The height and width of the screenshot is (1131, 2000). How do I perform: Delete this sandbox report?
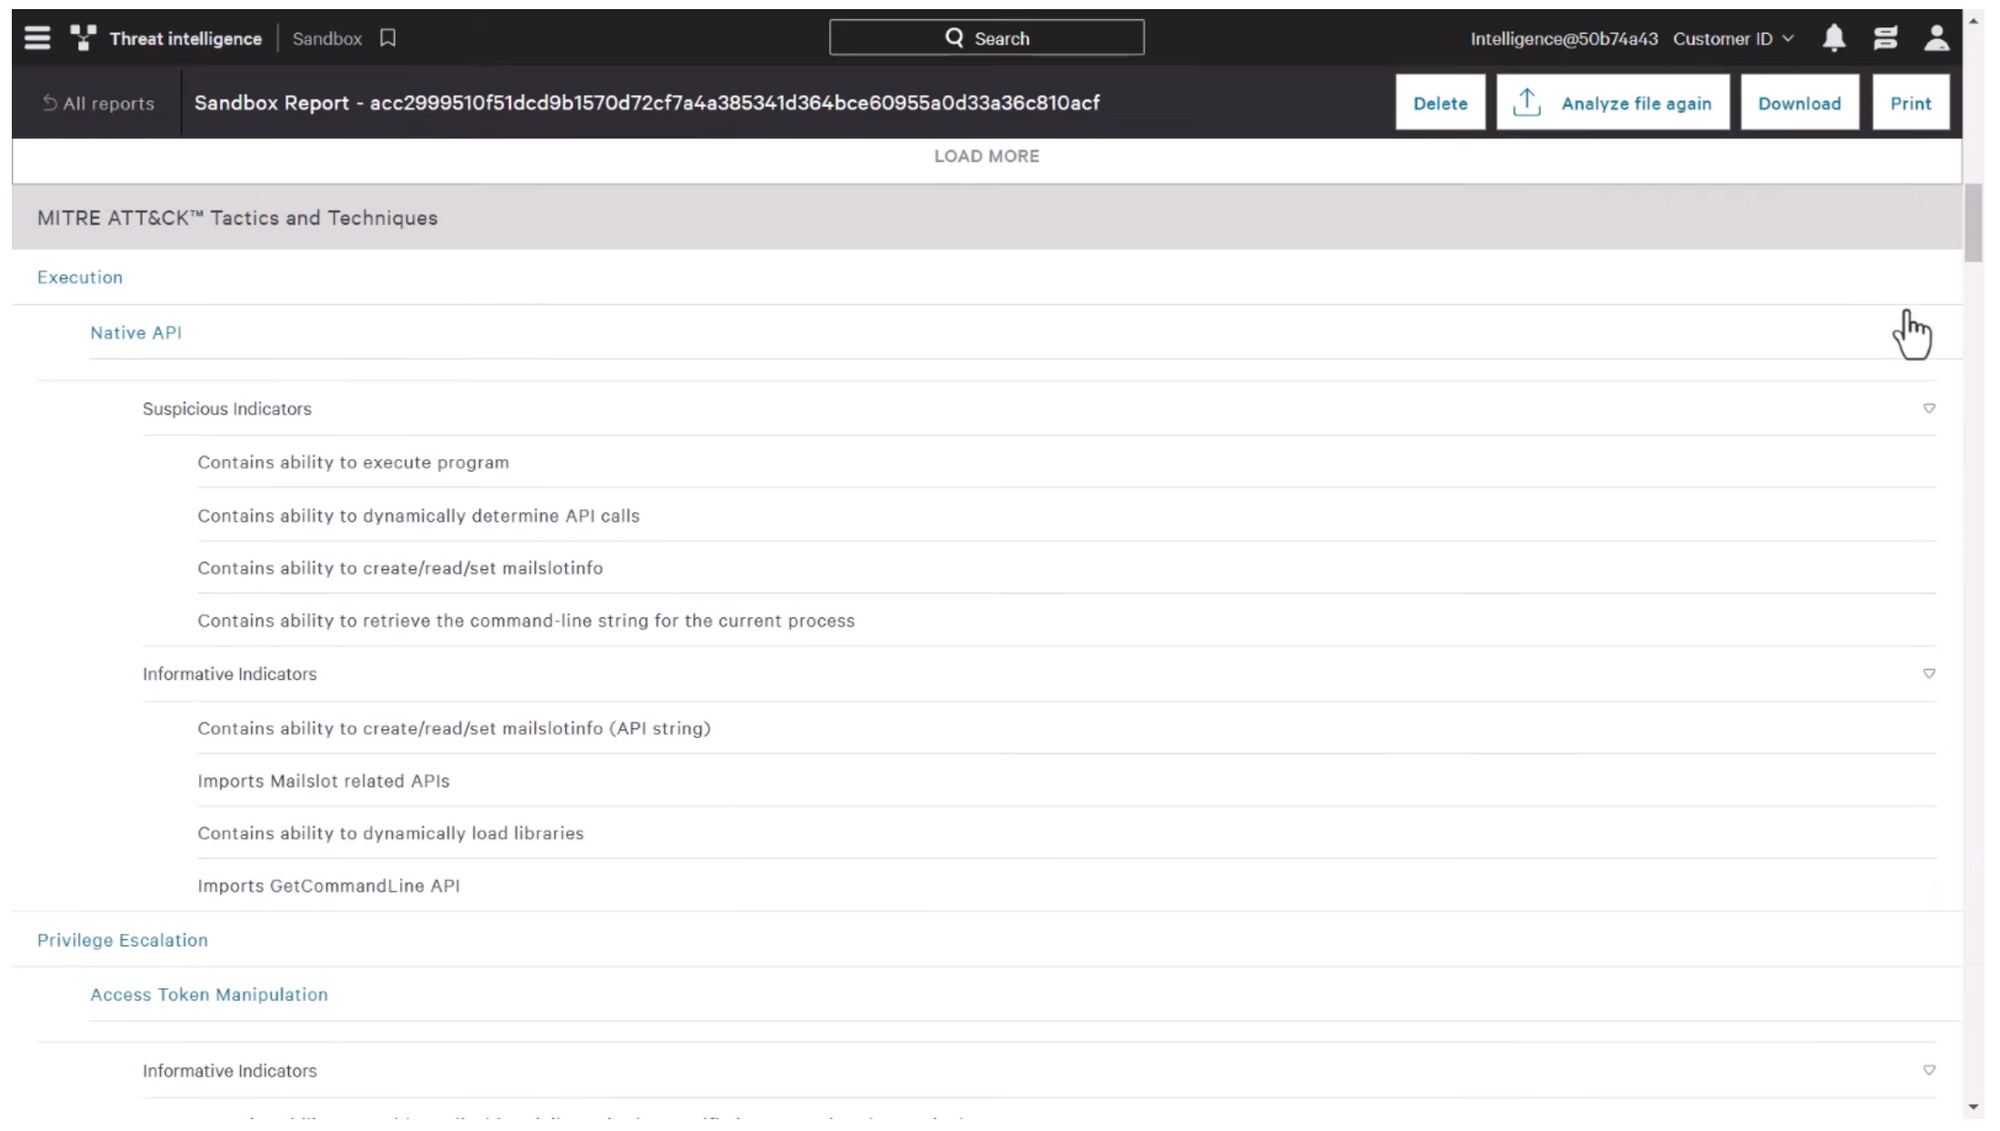tap(1440, 102)
